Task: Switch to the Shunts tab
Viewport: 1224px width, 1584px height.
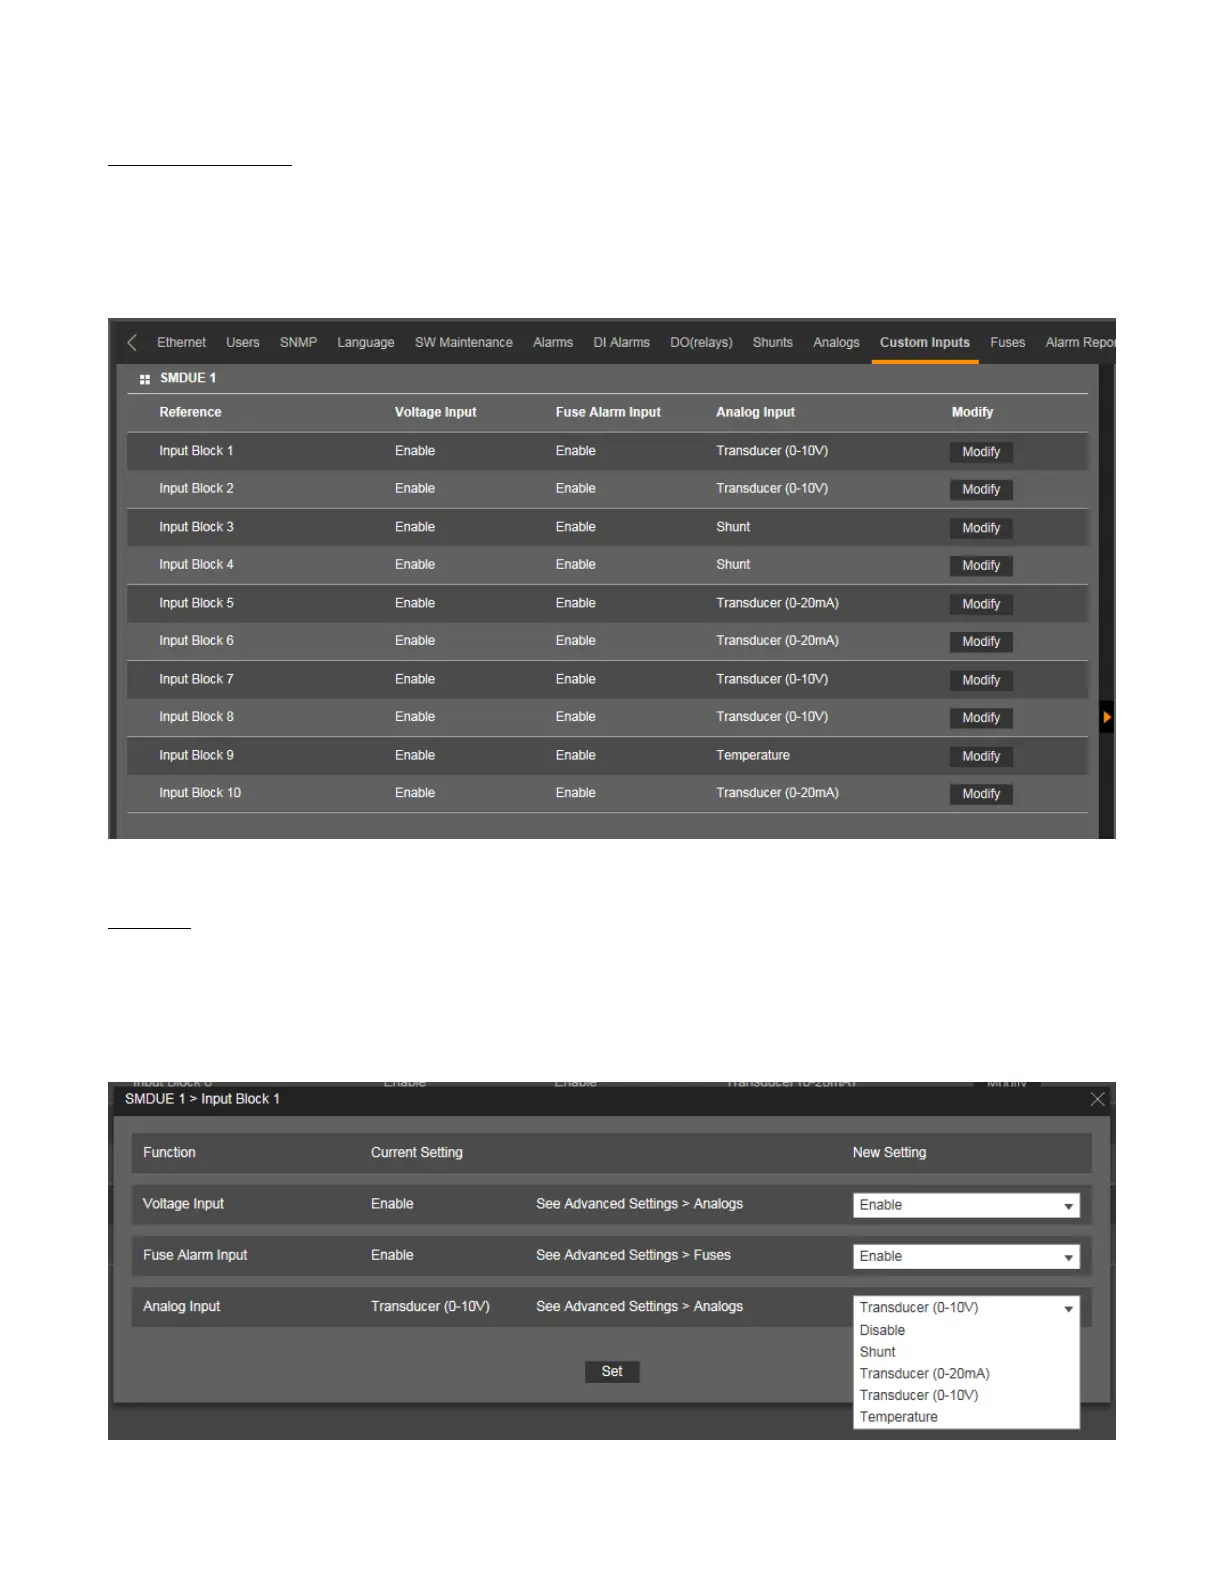Action: [x=772, y=342]
